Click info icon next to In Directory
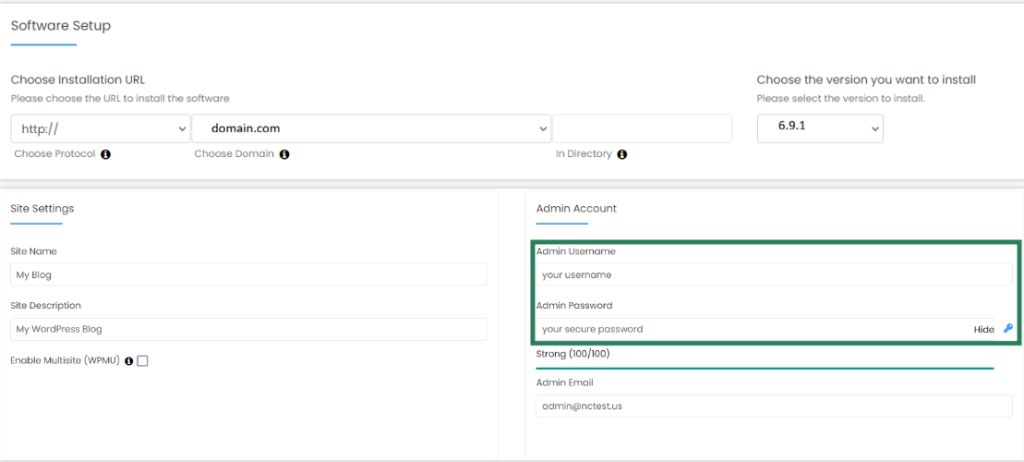This screenshot has height=462, width=1024. (x=622, y=155)
